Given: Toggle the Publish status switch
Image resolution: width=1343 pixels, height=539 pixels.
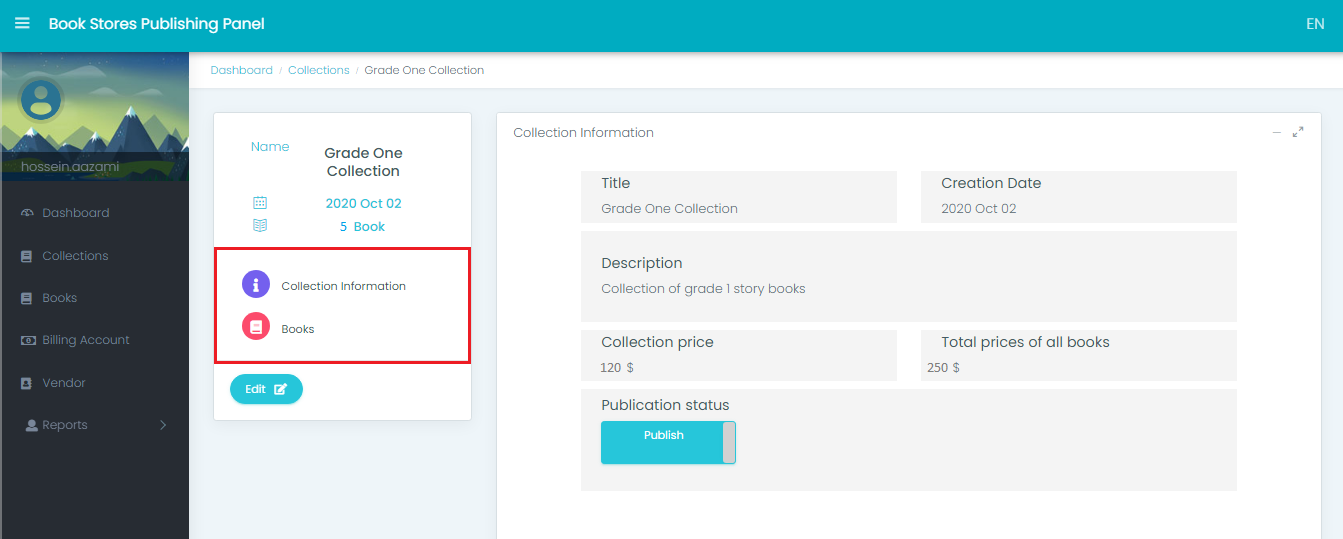Looking at the screenshot, I should point(668,442).
